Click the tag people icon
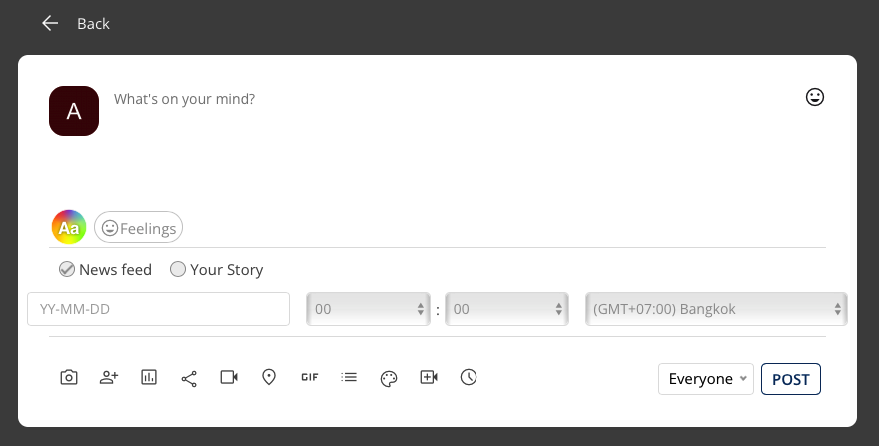879x446 pixels. pos(109,377)
